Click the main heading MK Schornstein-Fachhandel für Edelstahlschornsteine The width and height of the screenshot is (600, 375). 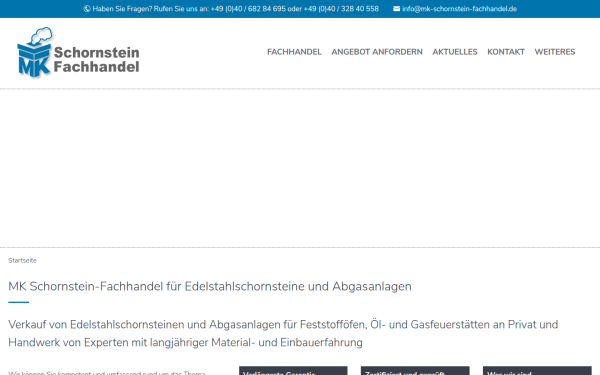pyautogui.click(x=210, y=287)
